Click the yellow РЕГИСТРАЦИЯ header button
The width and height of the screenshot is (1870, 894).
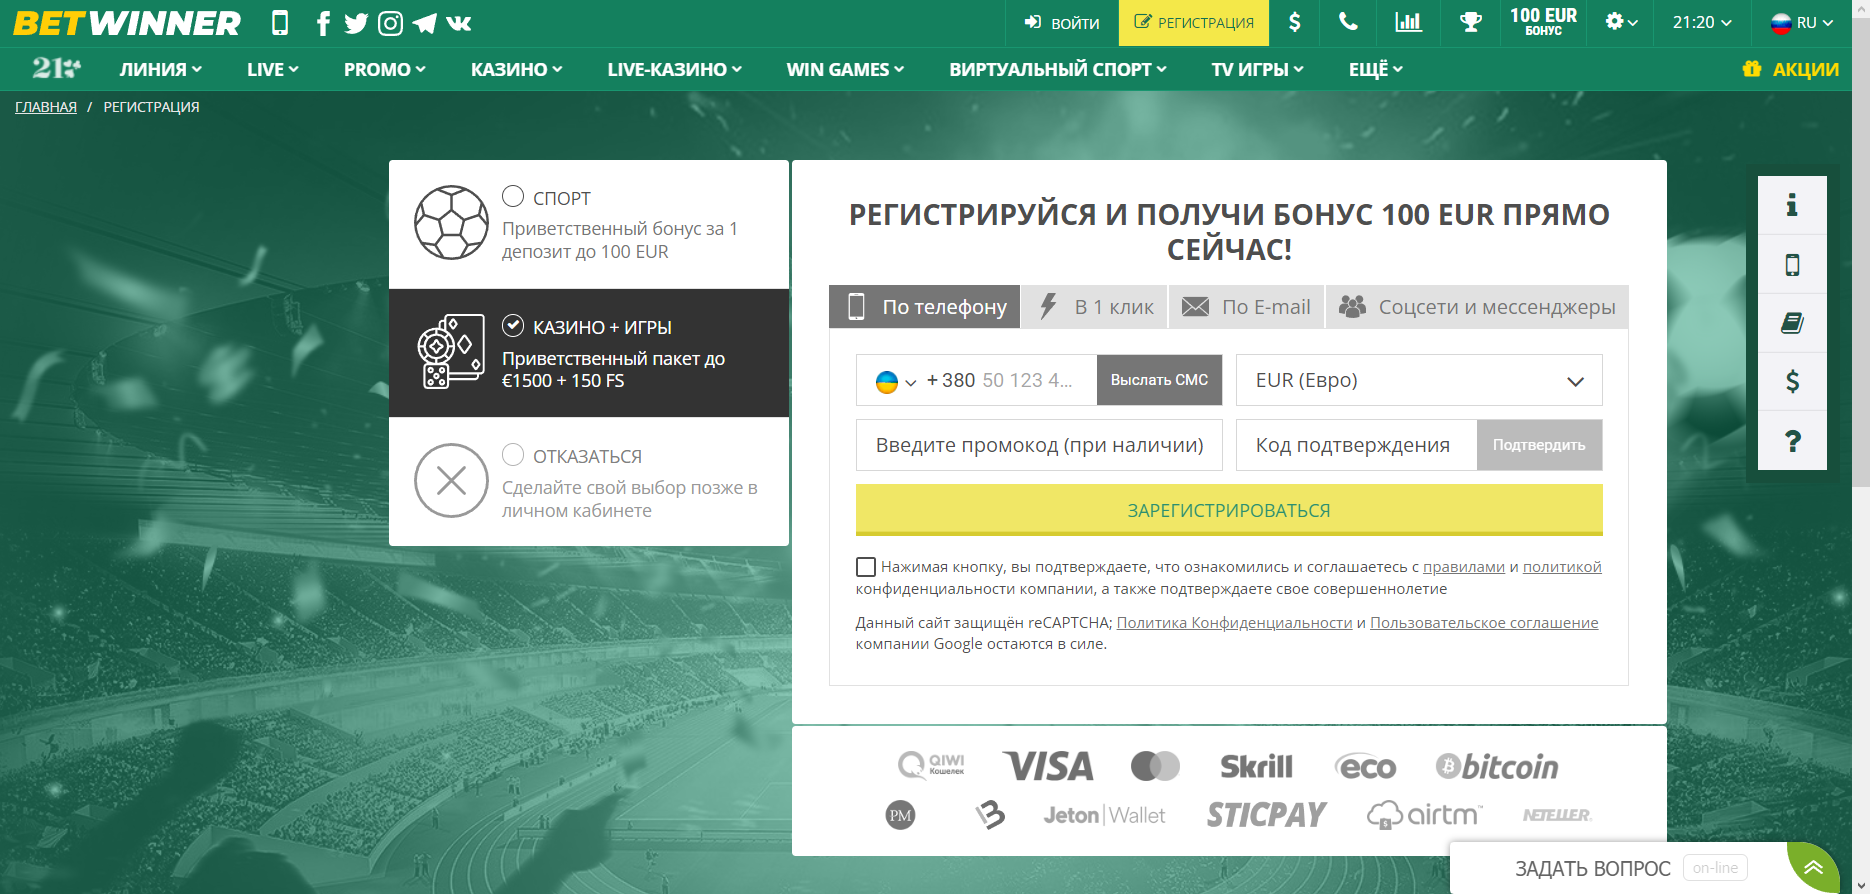tap(1194, 22)
